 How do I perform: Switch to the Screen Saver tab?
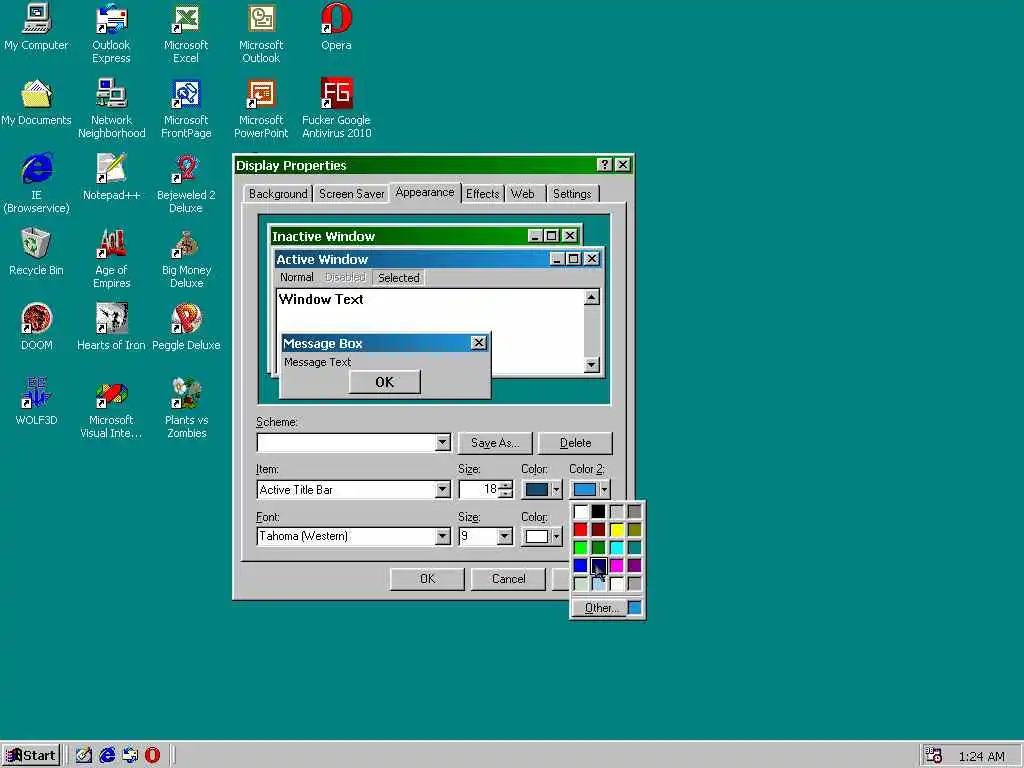tap(351, 194)
